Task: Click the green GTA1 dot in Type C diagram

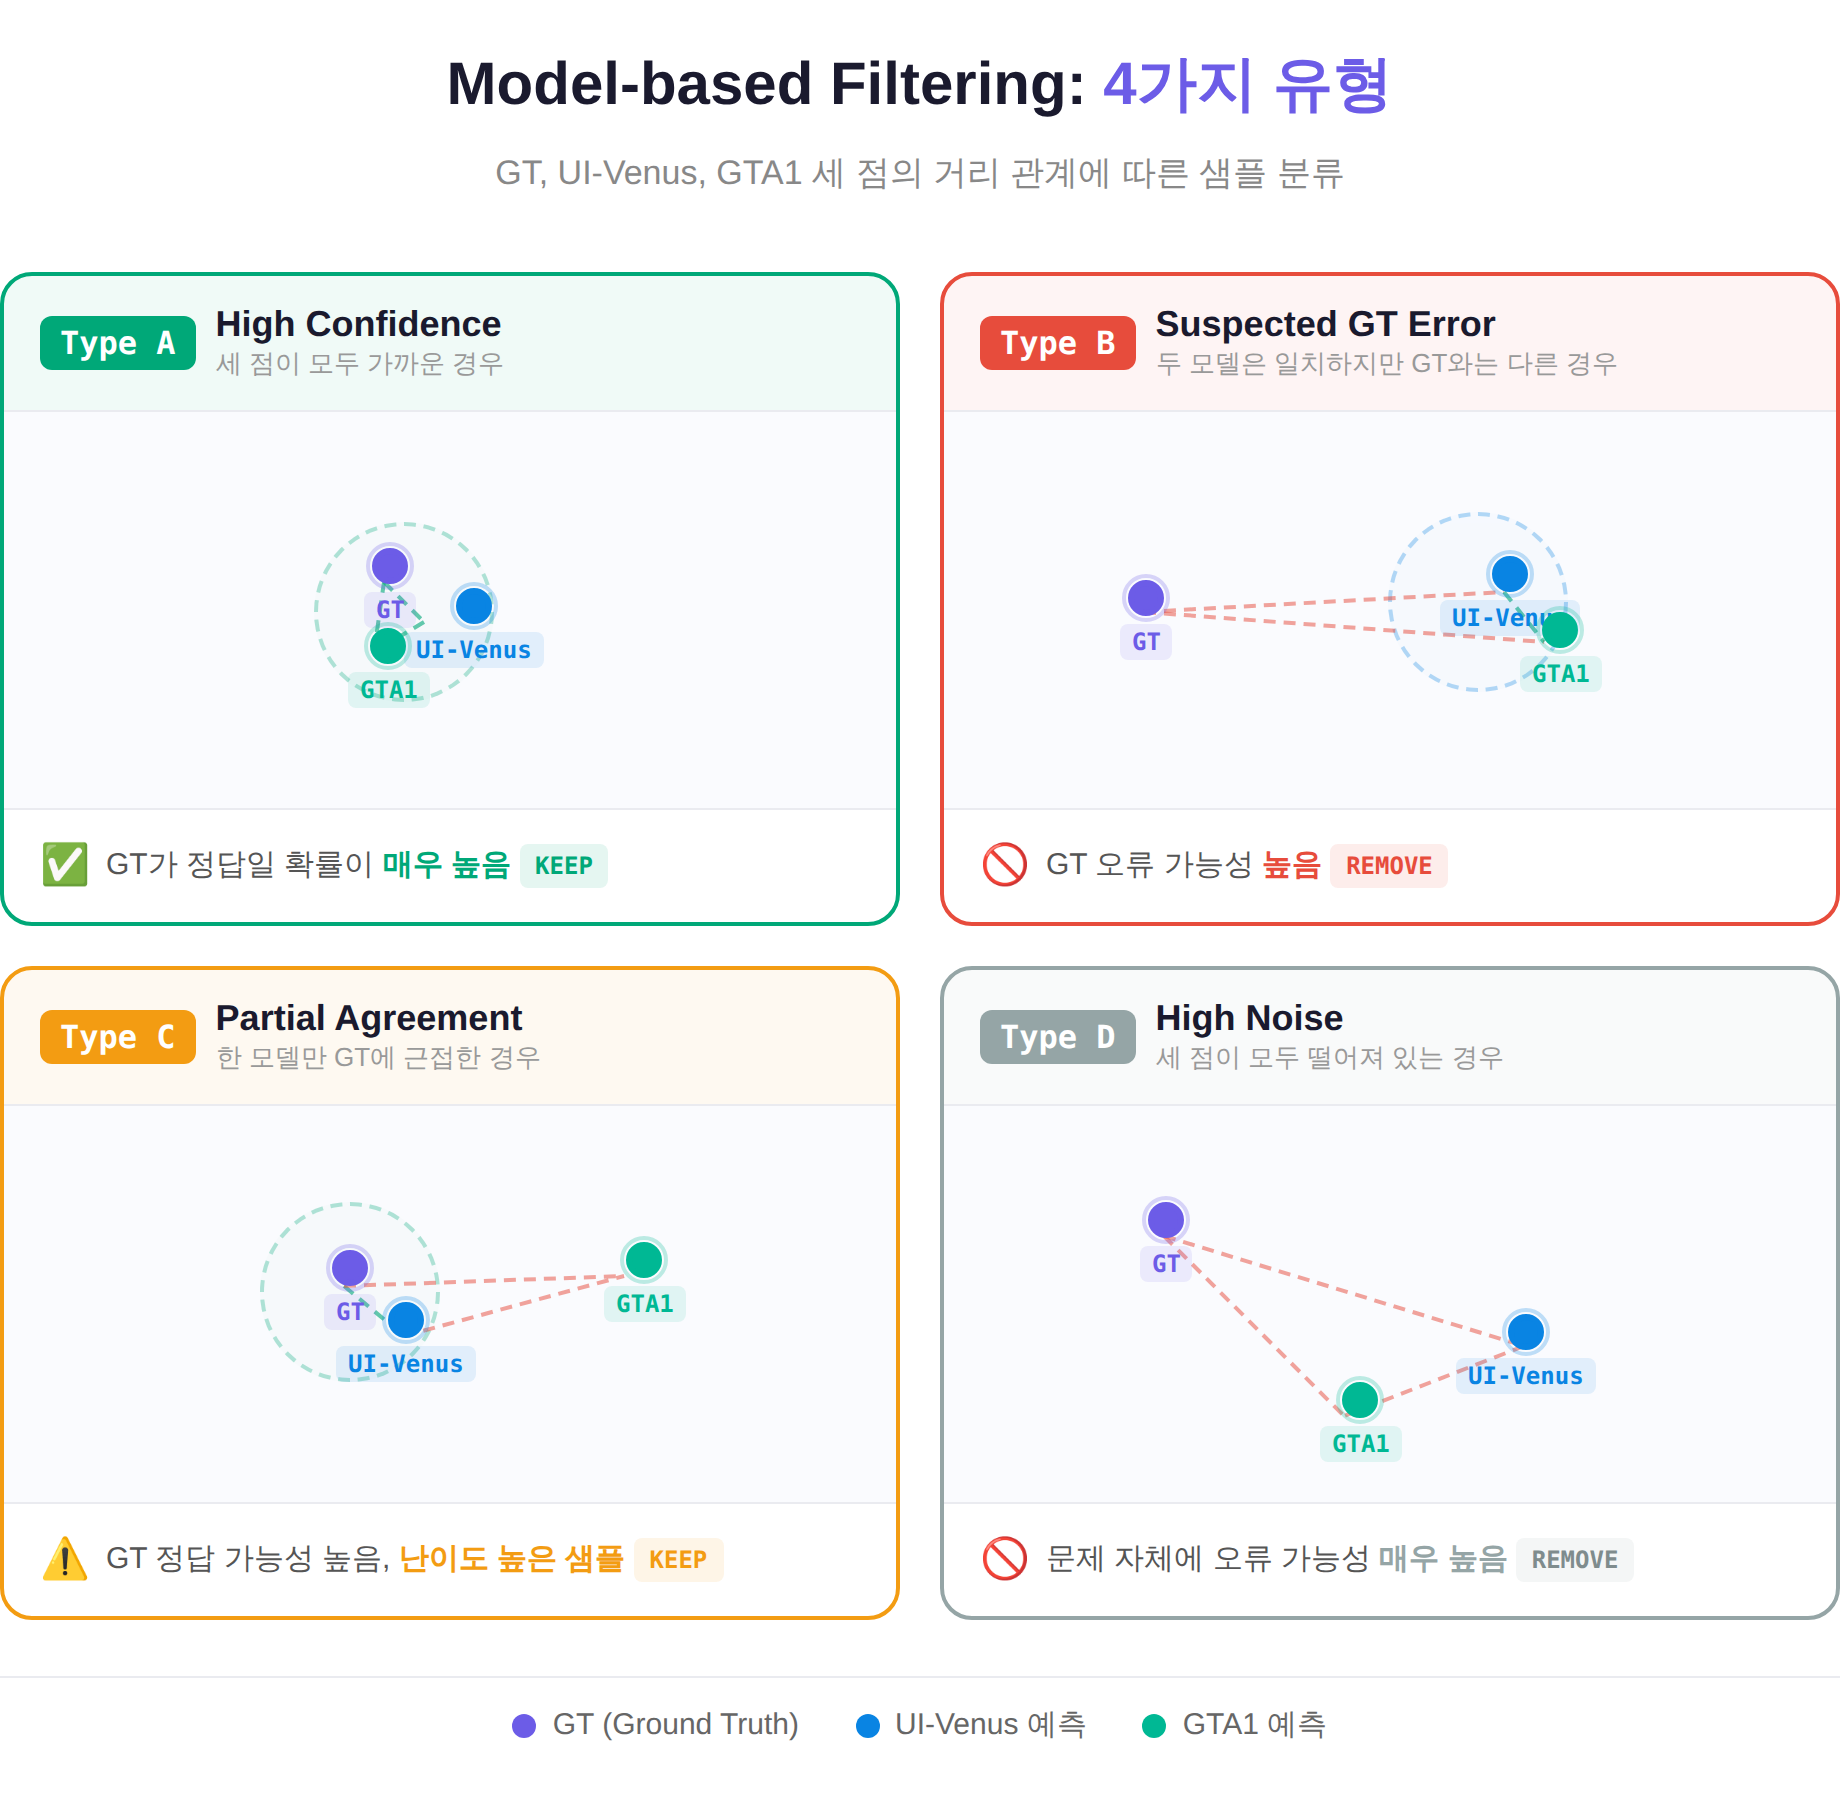Action: (x=644, y=1260)
